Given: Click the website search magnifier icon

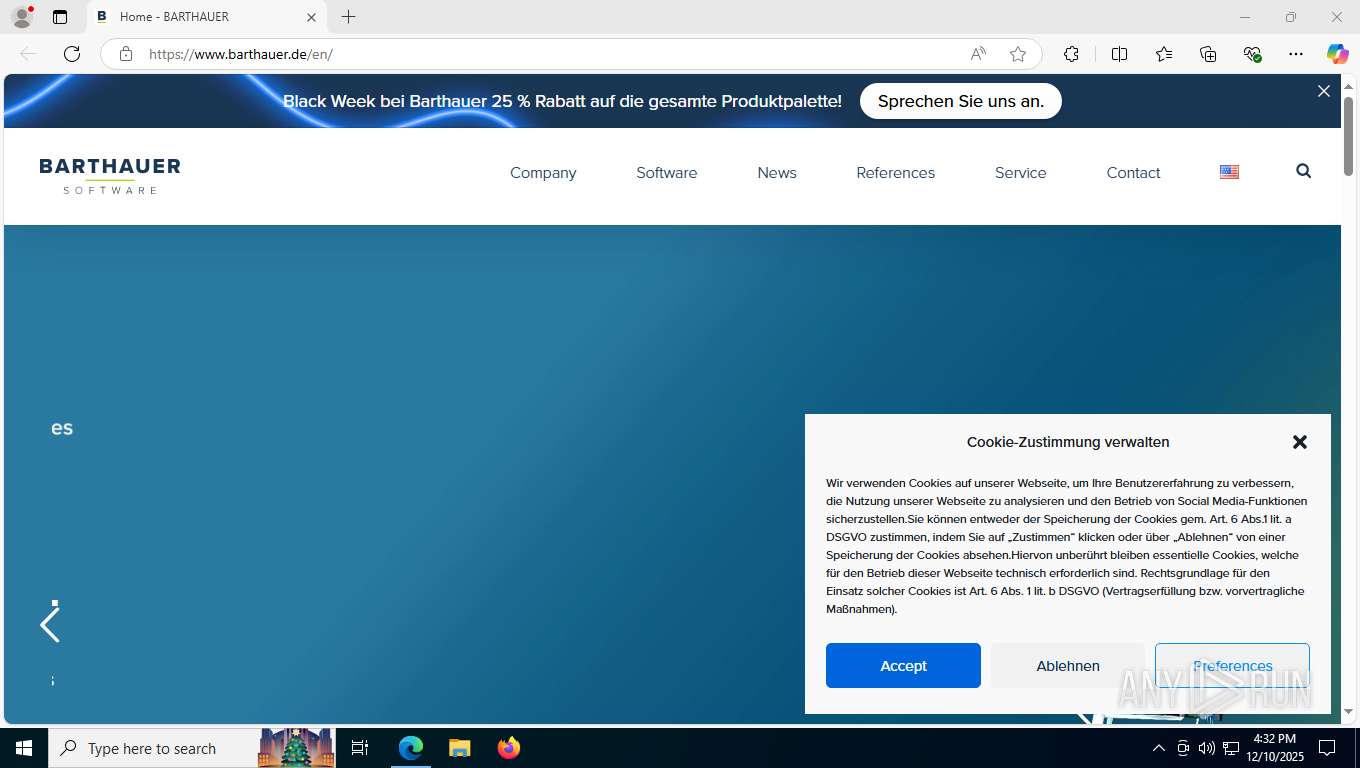Looking at the screenshot, I should pos(1303,171).
